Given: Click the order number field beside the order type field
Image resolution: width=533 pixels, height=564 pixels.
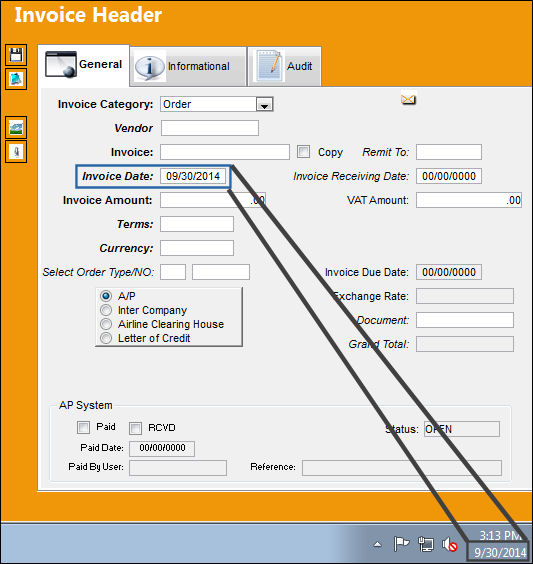Looking at the screenshot, I should click(x=221, y=272).
